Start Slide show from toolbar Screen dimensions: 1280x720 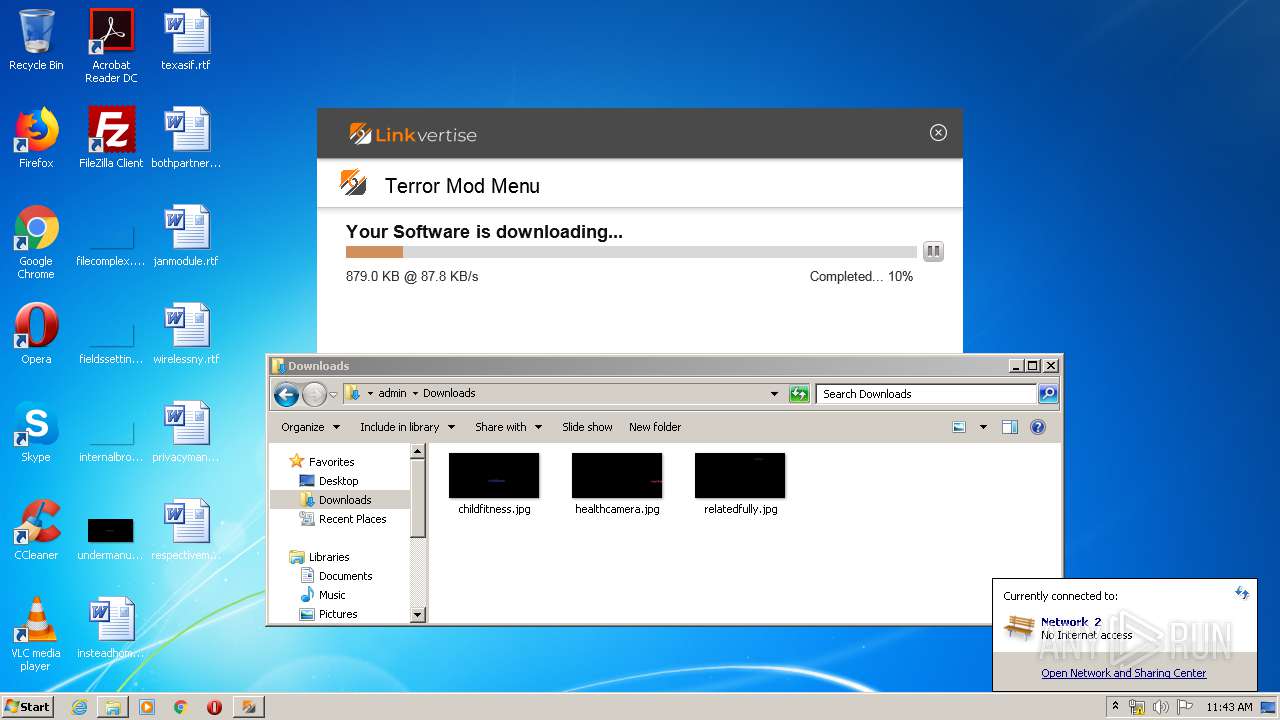(587, 427)
